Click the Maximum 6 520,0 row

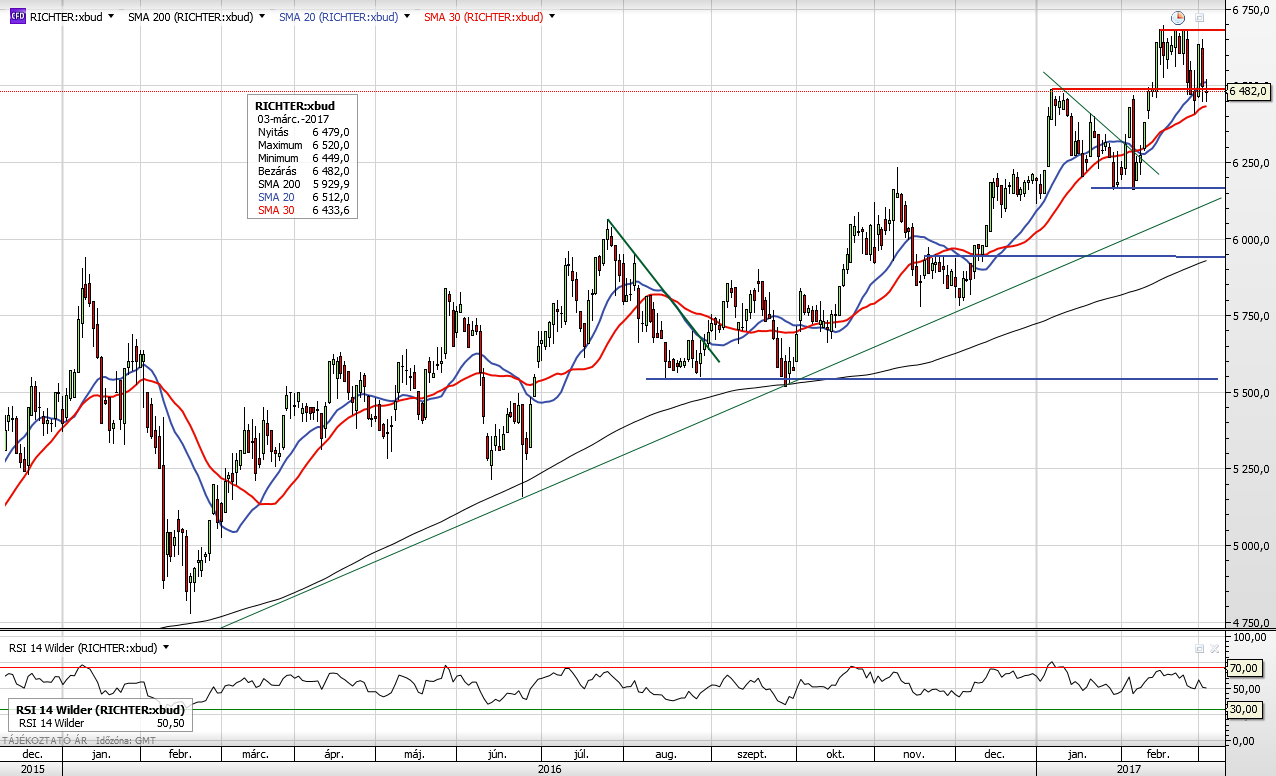pos(302,145)
